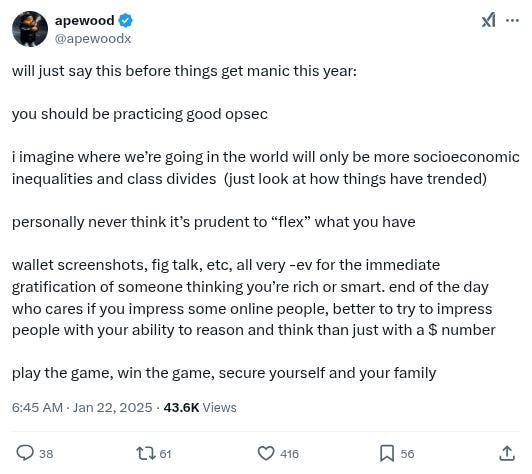View the 43.6K Views analytics
This screenshot has width=532, height=474.
point(200,407)
